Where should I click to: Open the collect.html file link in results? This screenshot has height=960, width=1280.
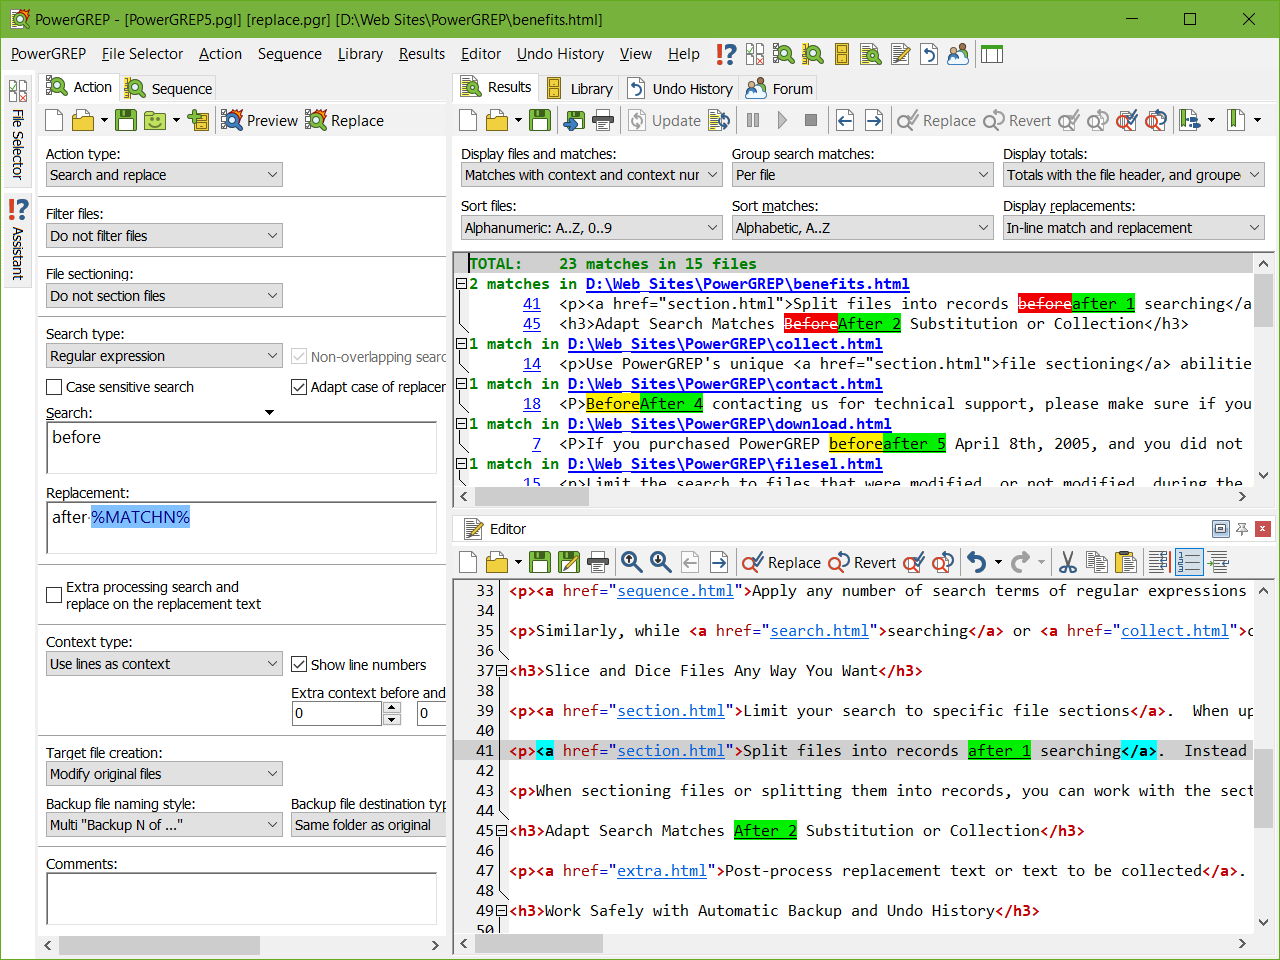tap(725, 344)
